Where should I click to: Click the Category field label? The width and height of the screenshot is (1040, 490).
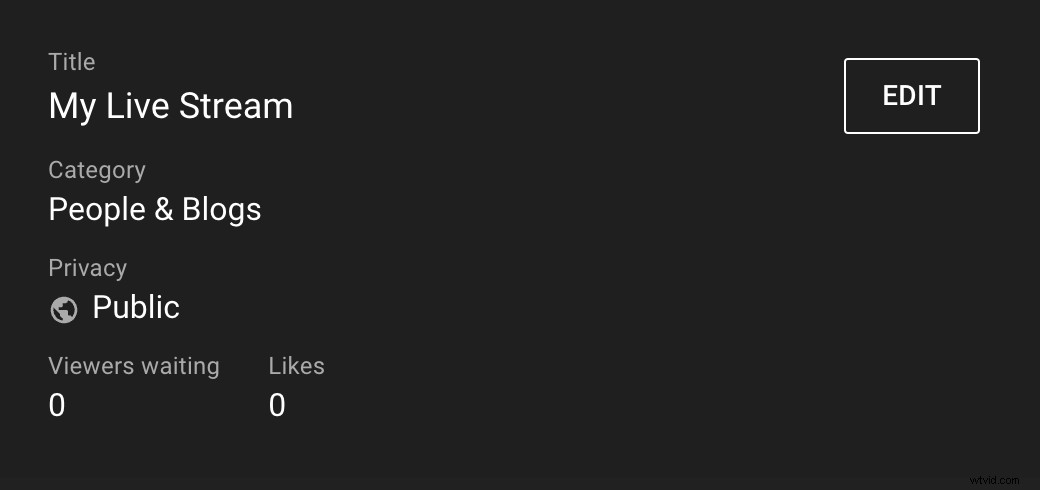click(97, 170)
